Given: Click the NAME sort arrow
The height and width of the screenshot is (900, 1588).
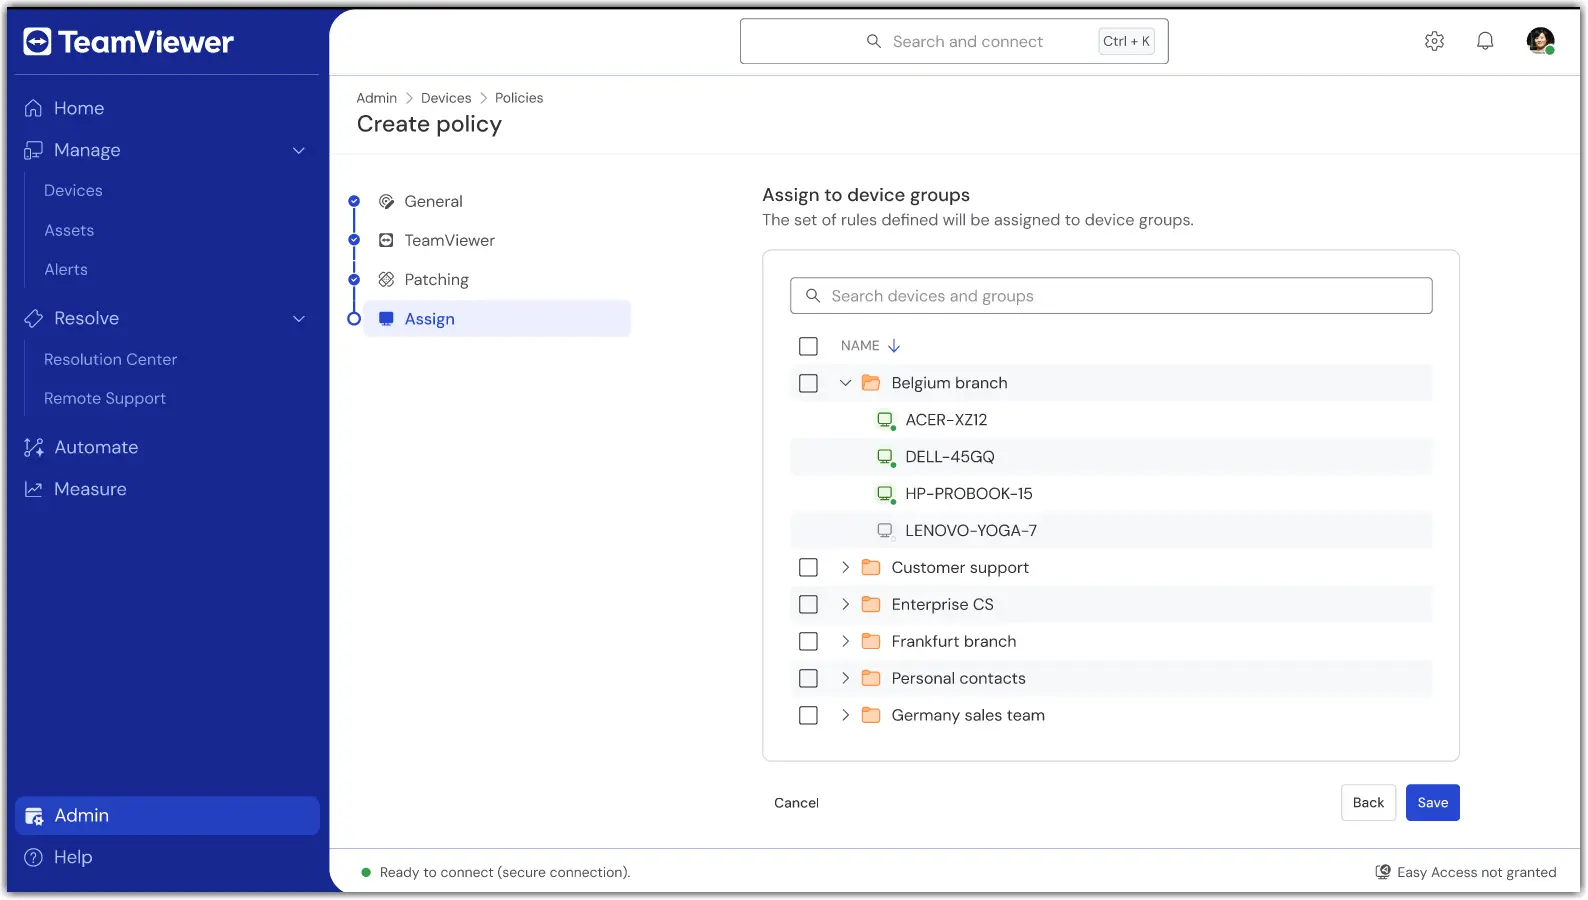Looking at the screenshot, I should (x=894, y=346).
